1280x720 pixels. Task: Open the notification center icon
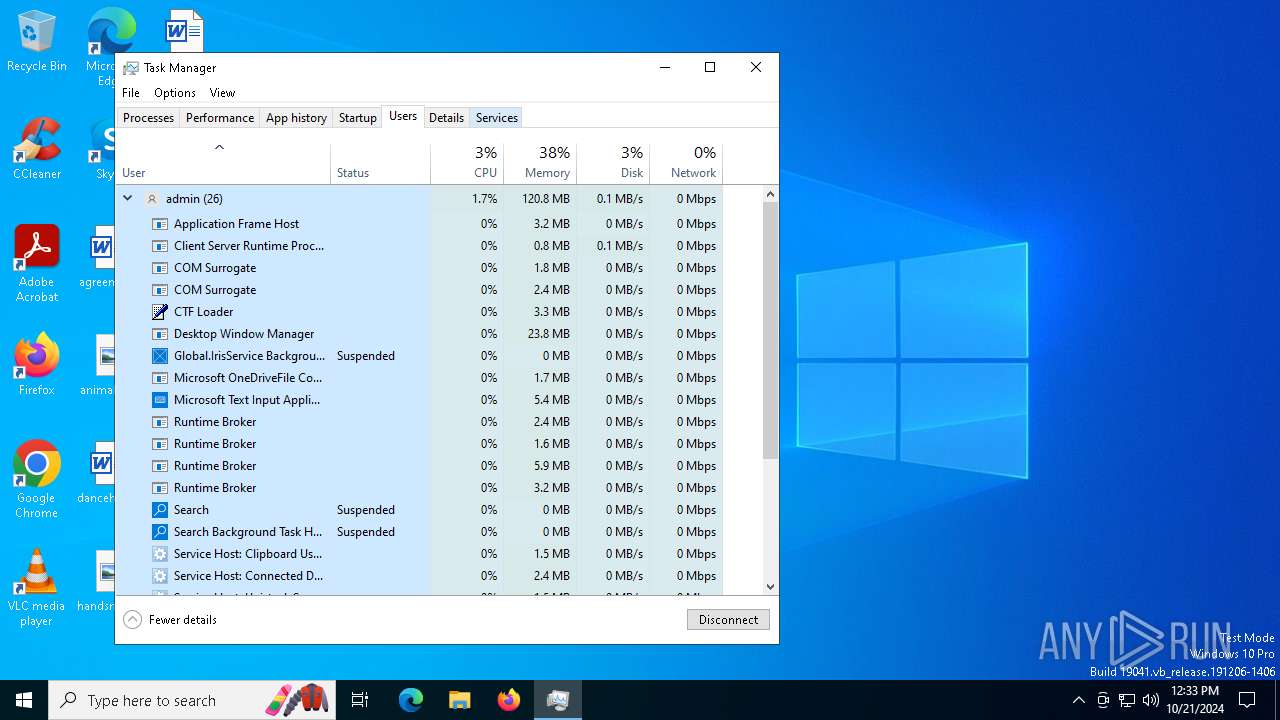[x=1247, y=700]
